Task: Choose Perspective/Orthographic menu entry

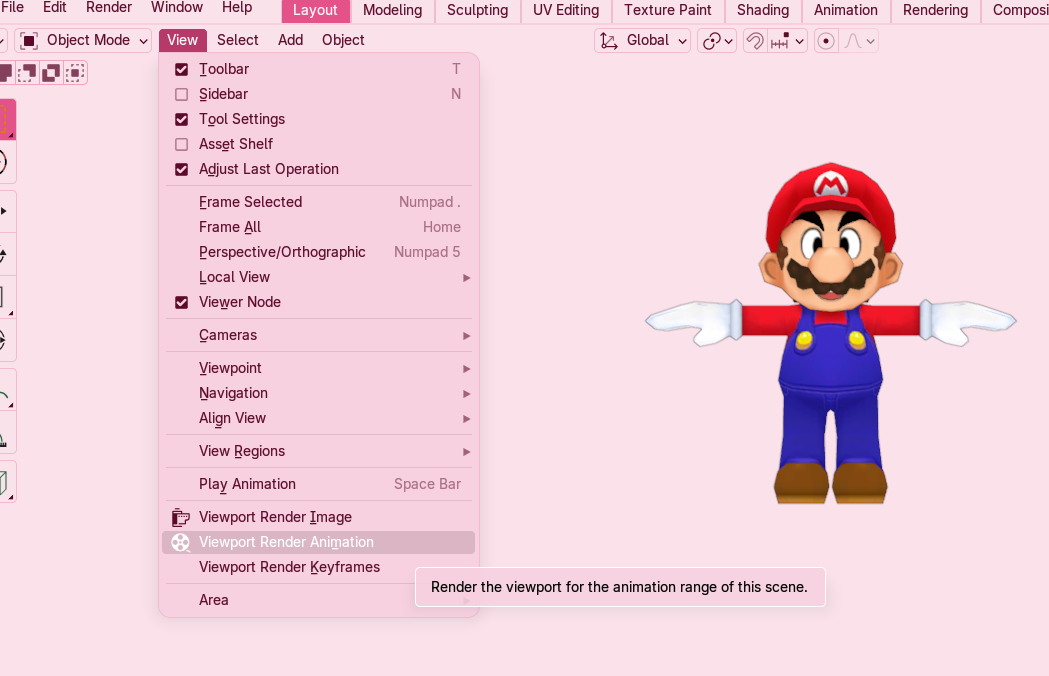Action: [x=318, y=252]
